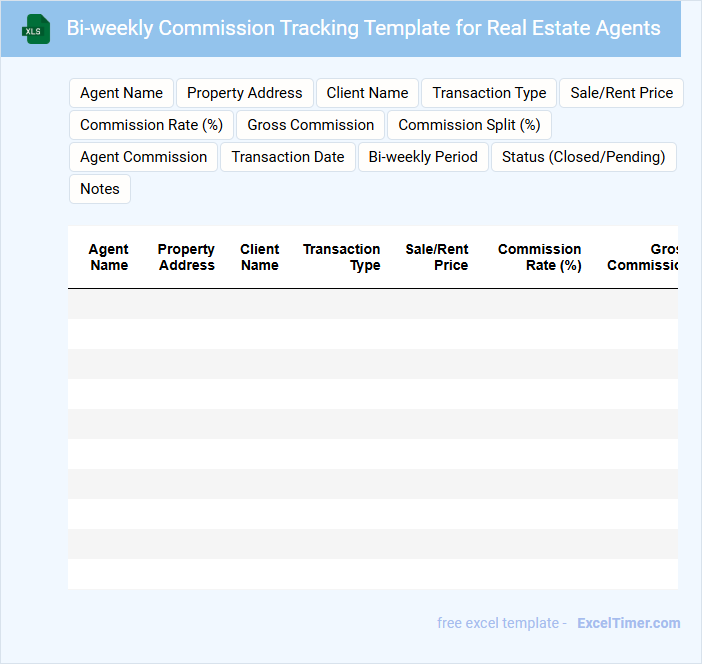Screen dimensions: 702x664
Task: Select the Sale/Rent Price tag
Action: pos(621,93)
